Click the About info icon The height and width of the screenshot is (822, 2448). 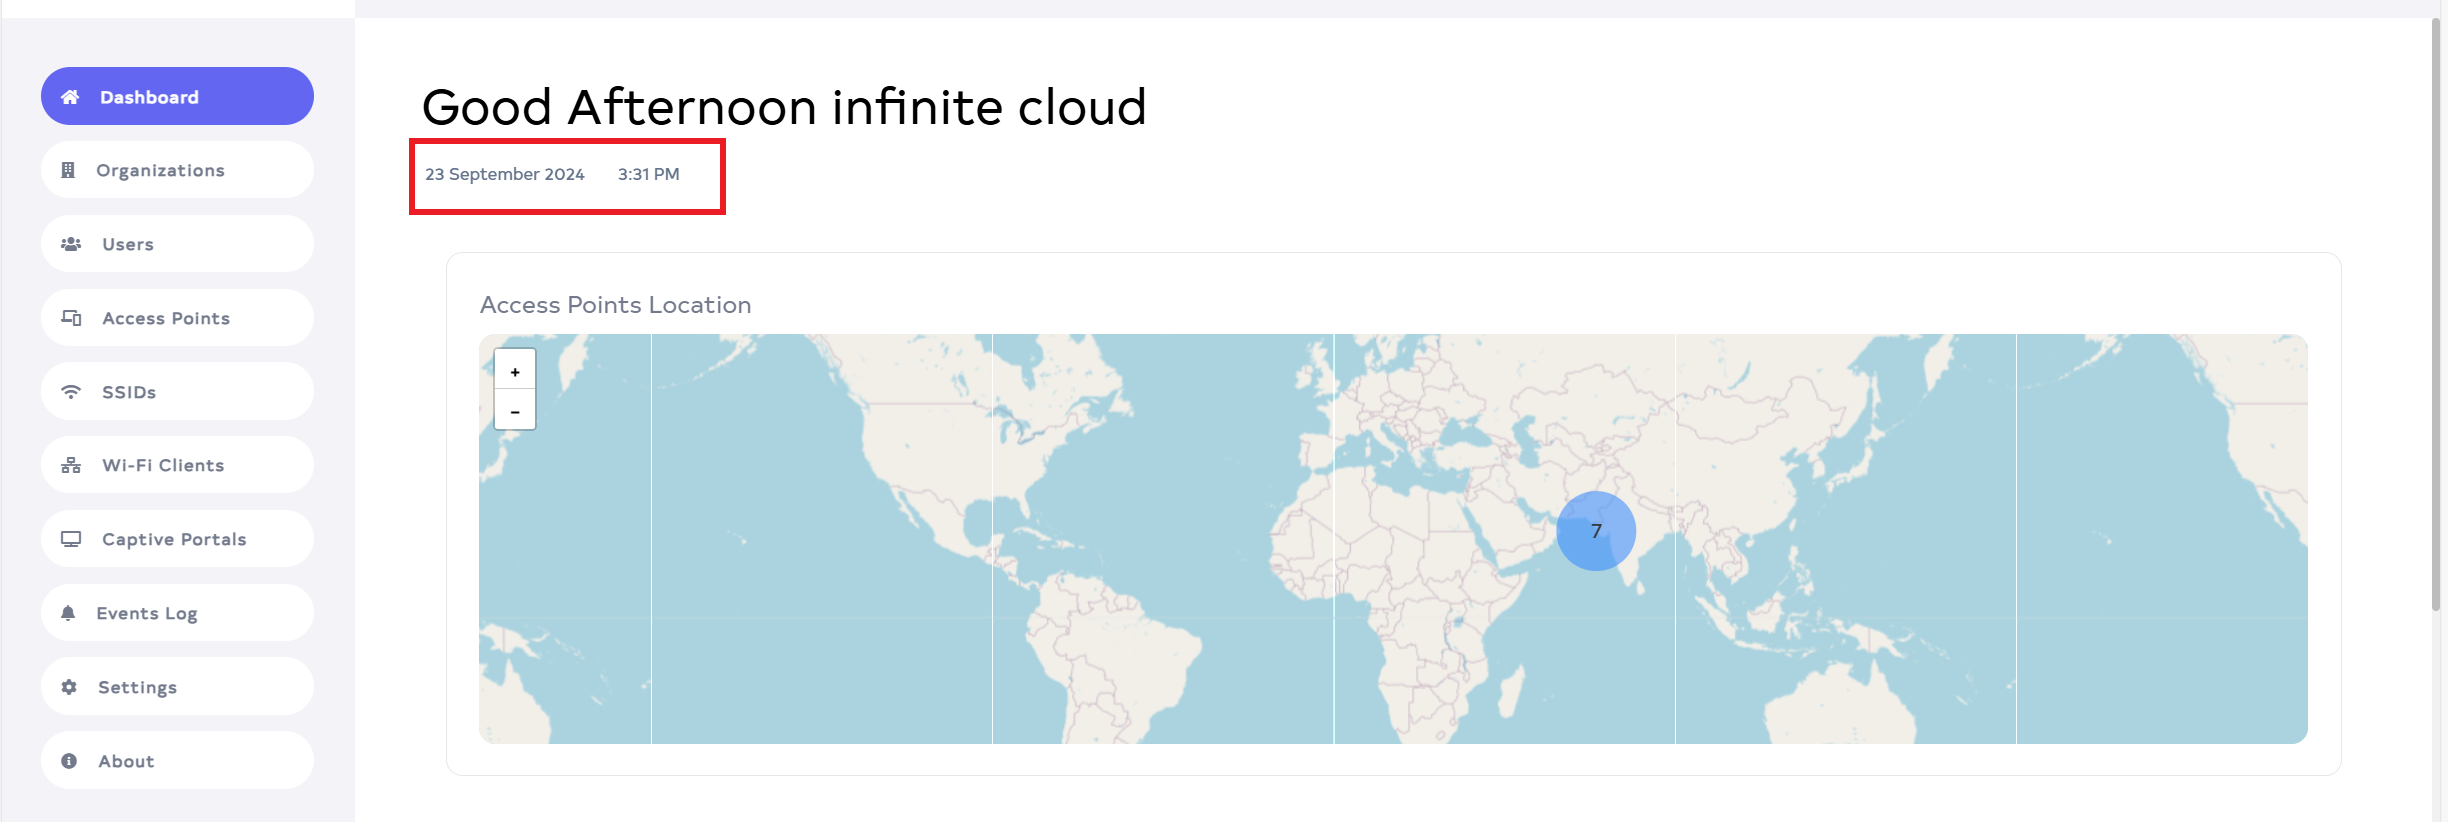click(x=69, y=761)
